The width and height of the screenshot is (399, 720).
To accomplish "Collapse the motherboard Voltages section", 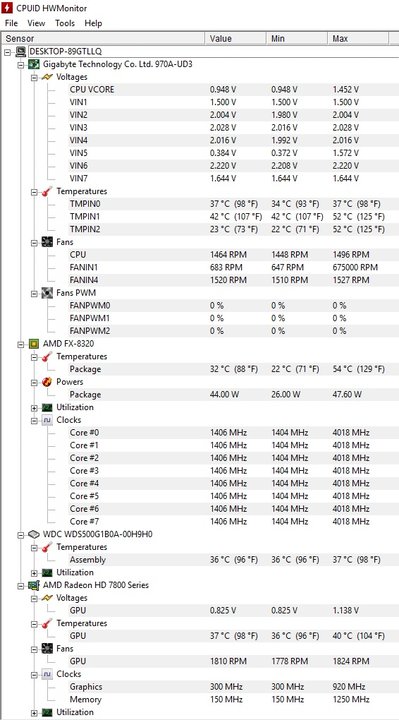I will point(34,78).
